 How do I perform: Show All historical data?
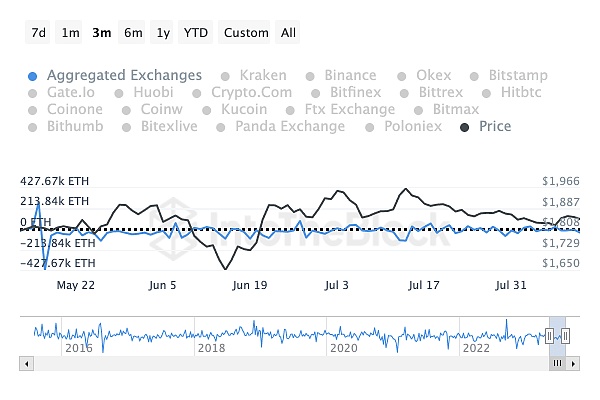coord(288,32)
